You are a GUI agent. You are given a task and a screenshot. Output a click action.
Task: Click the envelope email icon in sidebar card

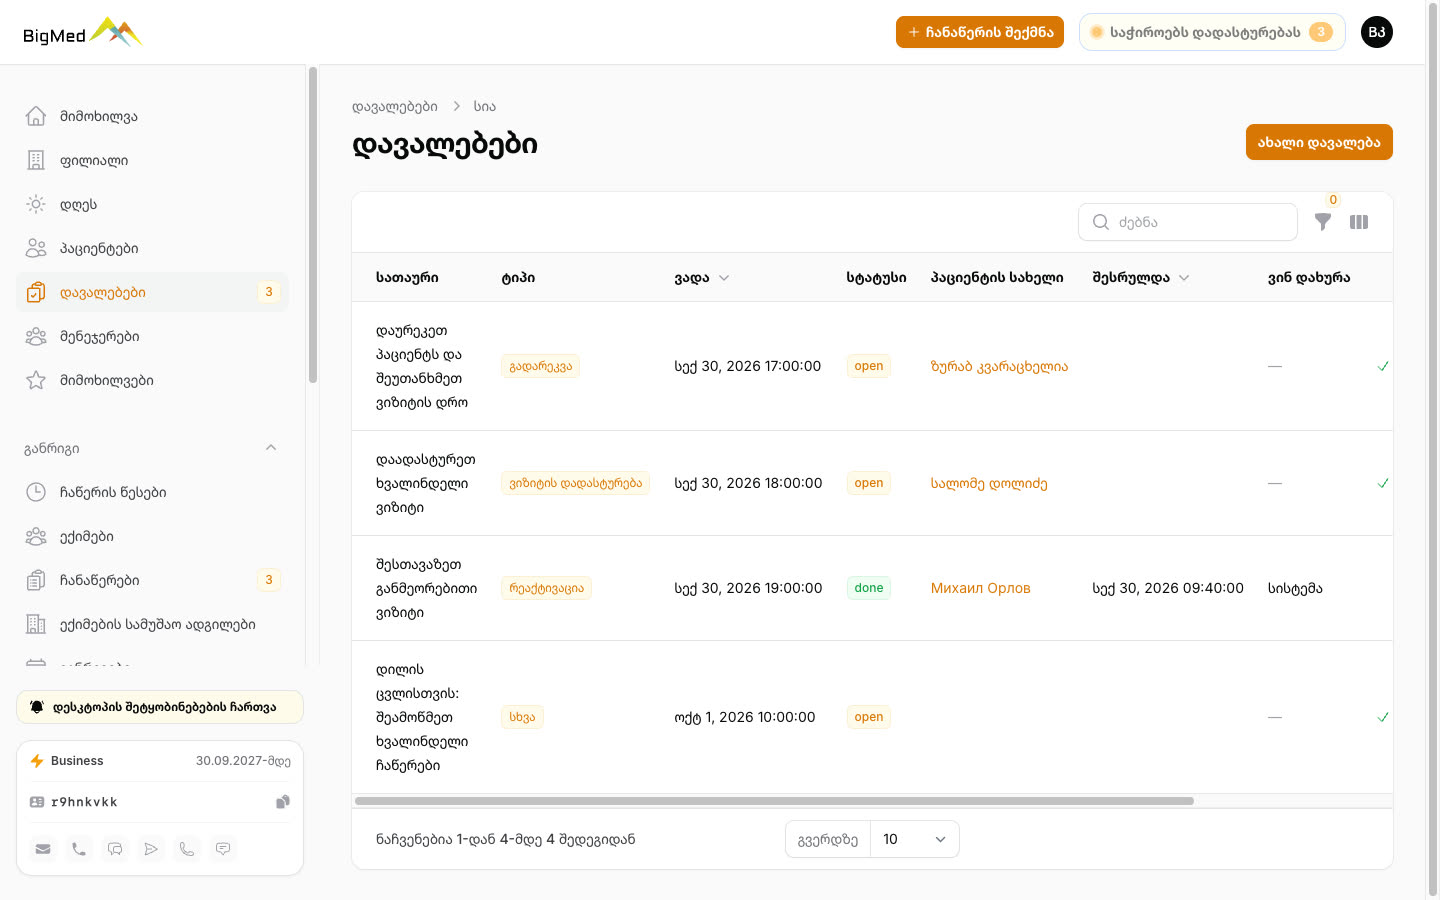43,849
